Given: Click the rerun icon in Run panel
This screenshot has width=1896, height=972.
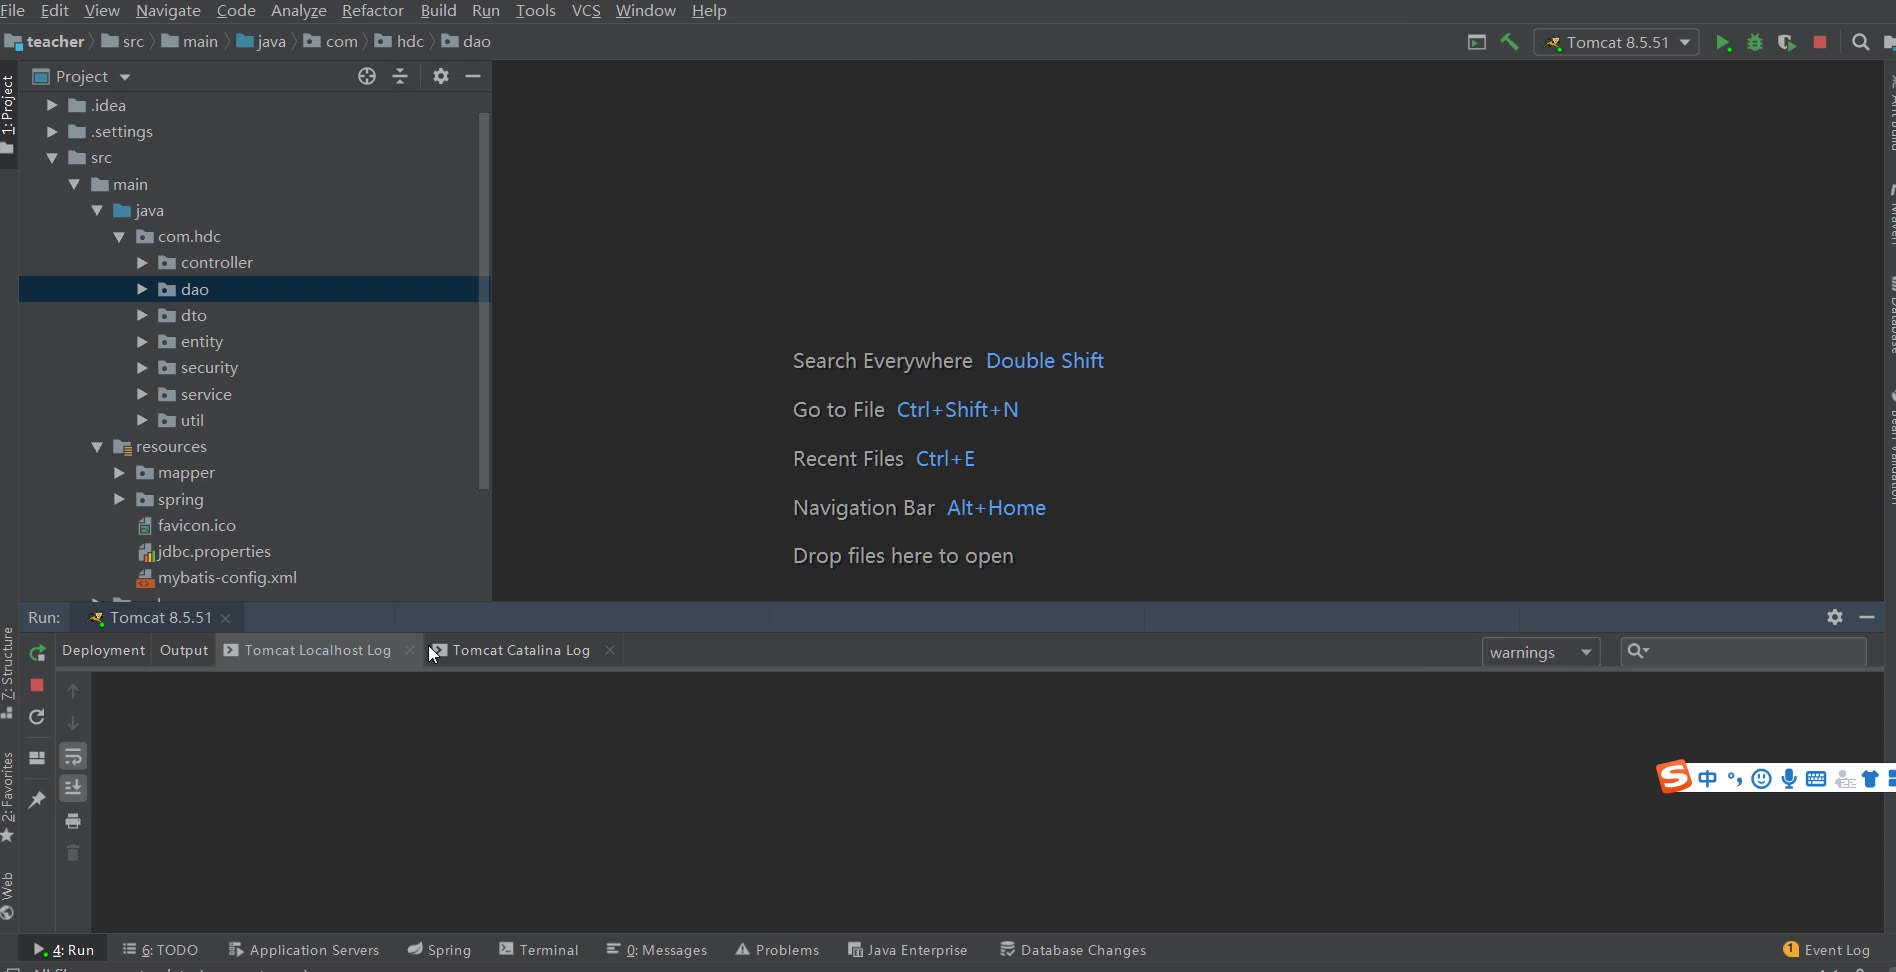Looking at the screenshot, I should click(x=37, y=653).
